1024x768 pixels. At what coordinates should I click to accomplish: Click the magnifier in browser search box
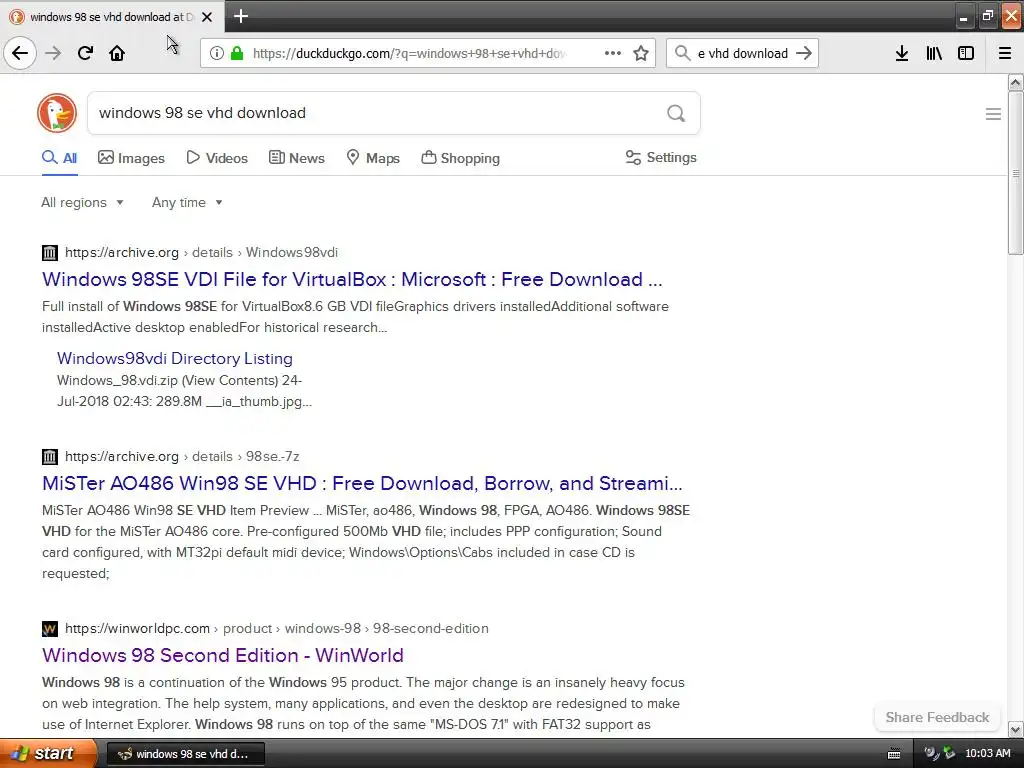click(x=682, y=53)
